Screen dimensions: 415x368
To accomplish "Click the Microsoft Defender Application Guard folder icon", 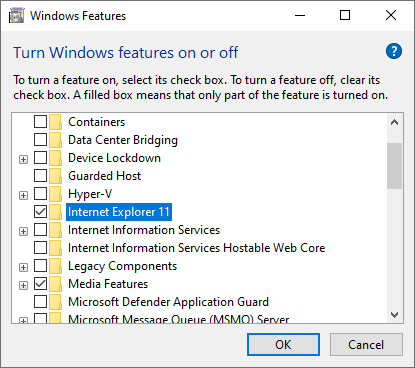I will (x=55, y=302).
